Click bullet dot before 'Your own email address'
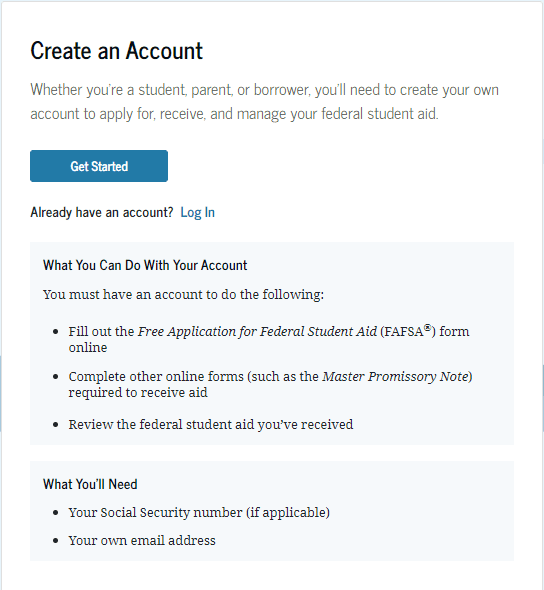This screenshot has width=544, height=590. tap(56, 541)
